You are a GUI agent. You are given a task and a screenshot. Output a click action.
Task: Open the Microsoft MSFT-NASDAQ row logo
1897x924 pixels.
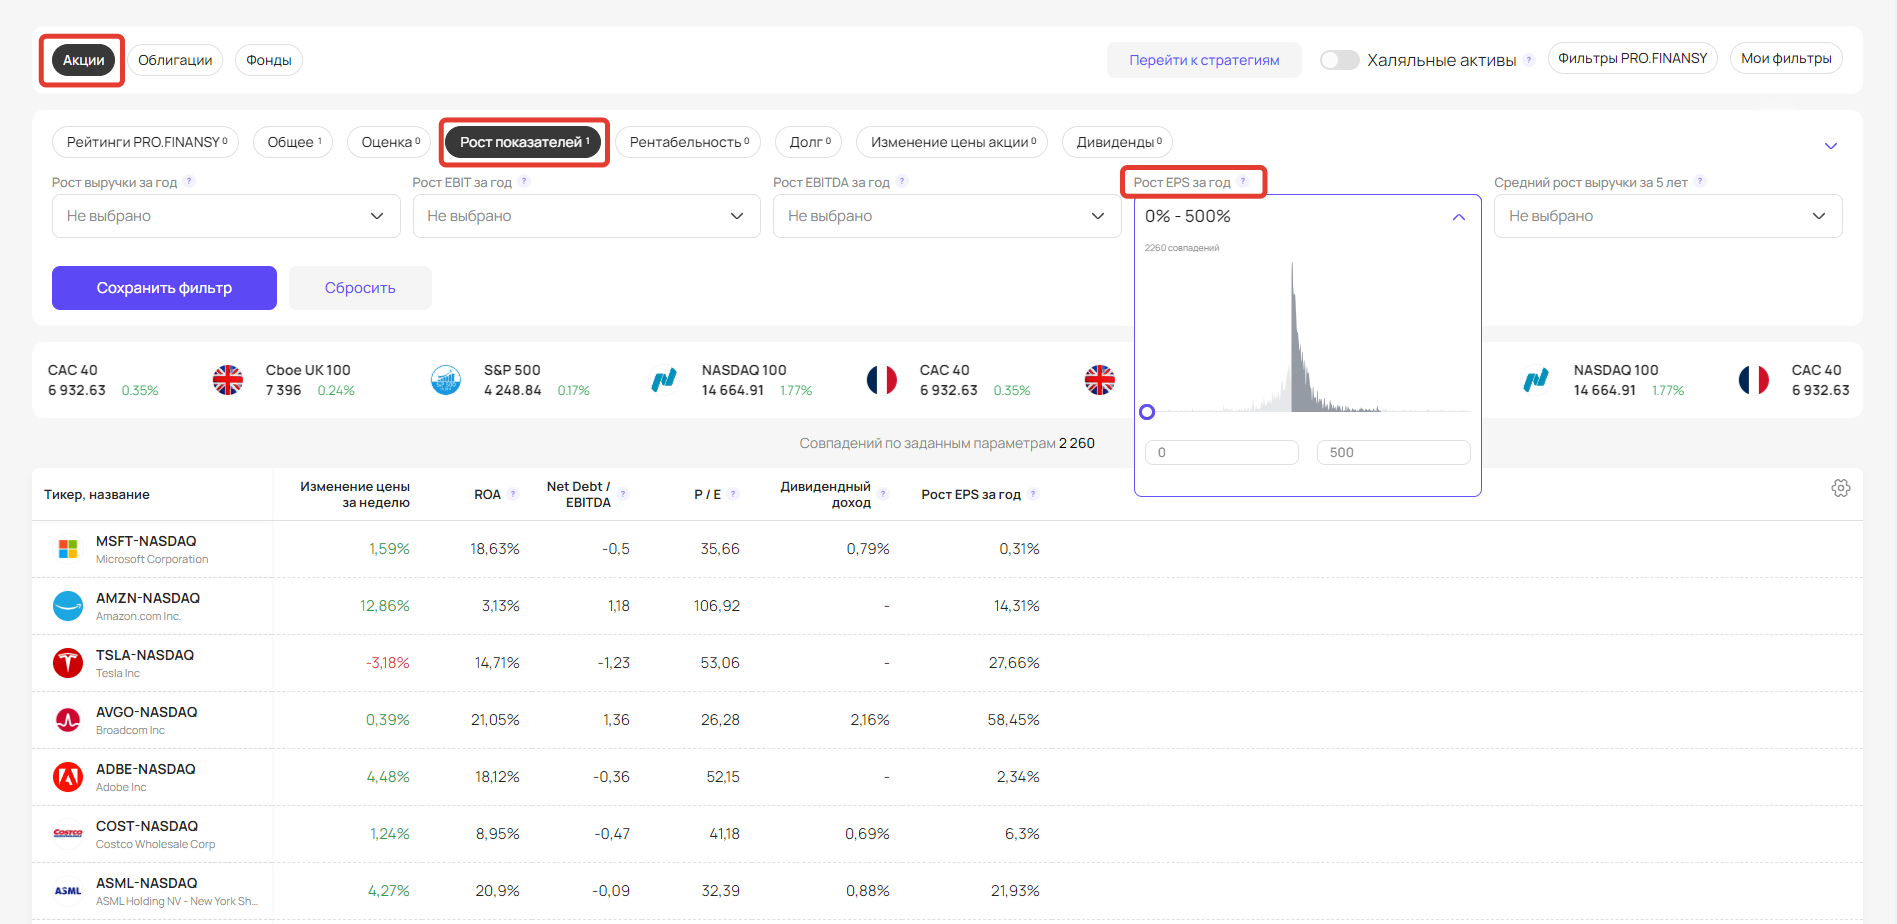click(68, 549)
